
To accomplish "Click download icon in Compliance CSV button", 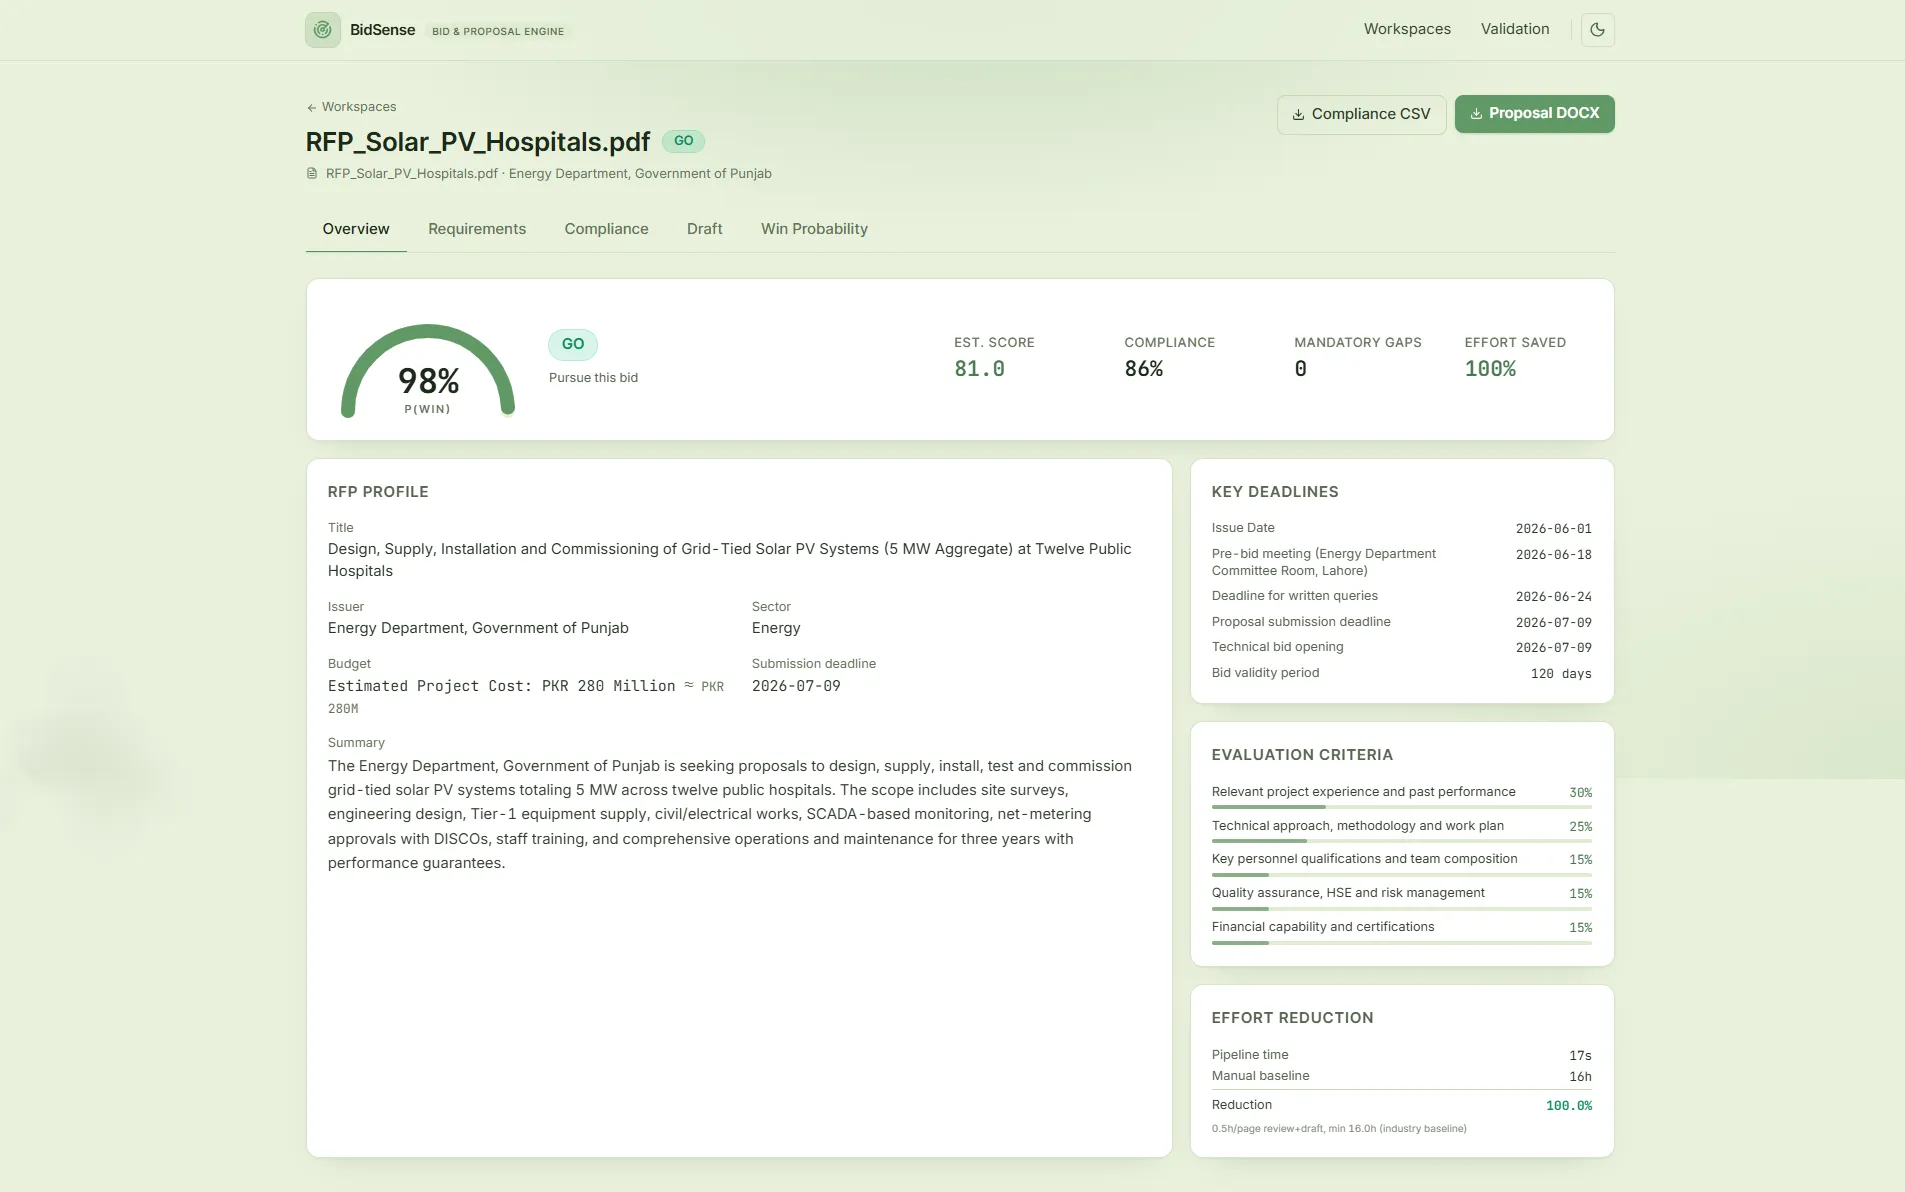I will tap(1298, 114).
